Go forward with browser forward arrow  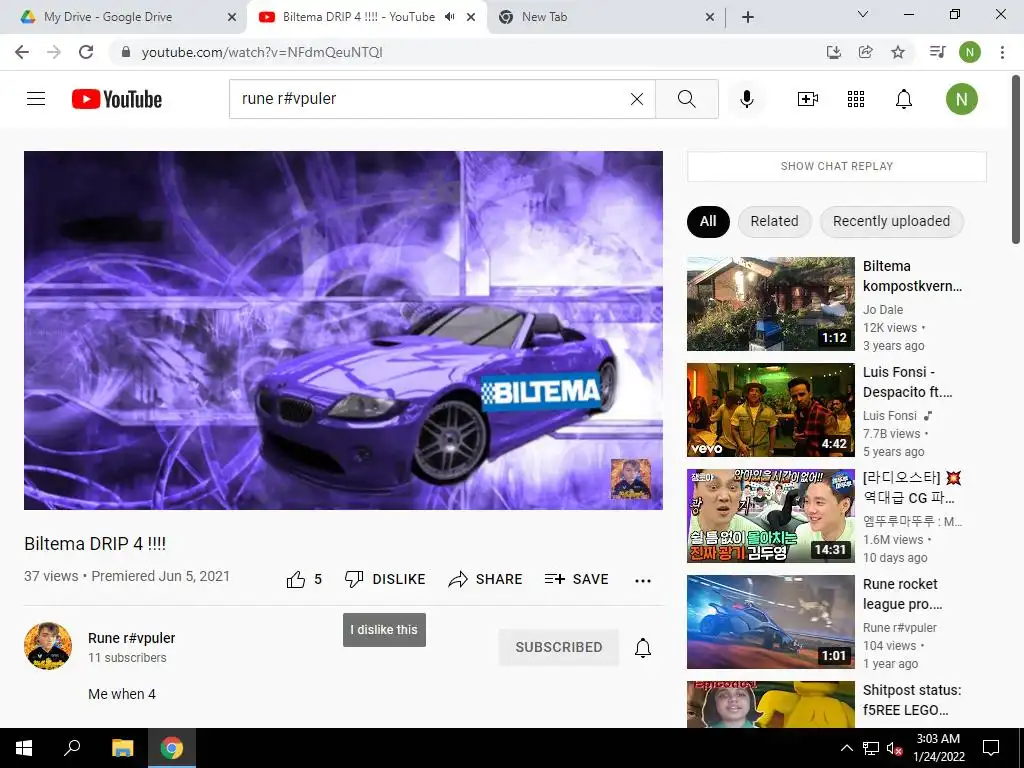[54, 52]
